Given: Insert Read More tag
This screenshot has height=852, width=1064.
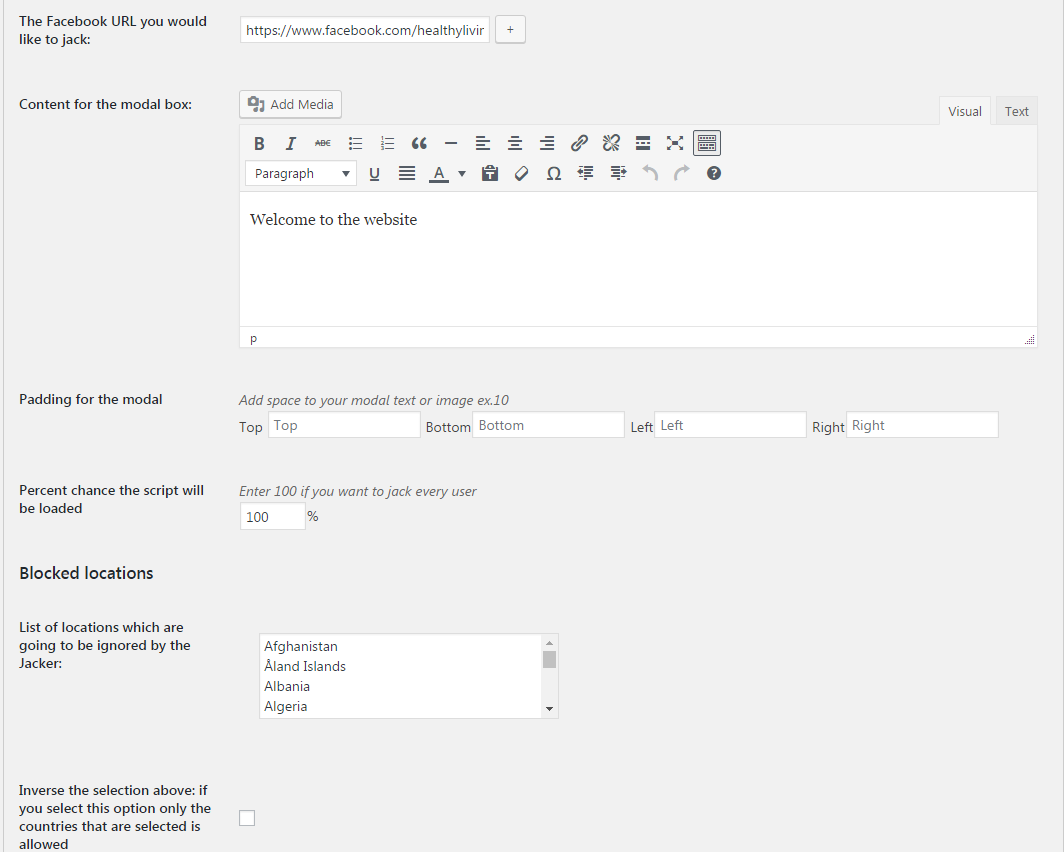Looking at the screenshot, I should [x=643, y=143].
